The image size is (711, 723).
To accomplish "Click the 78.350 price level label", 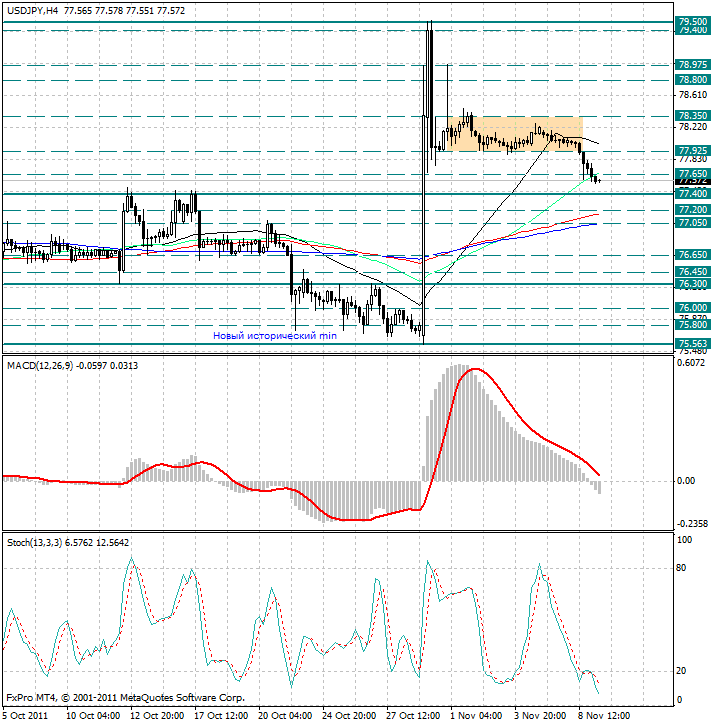I will click(x=693, y=115).
